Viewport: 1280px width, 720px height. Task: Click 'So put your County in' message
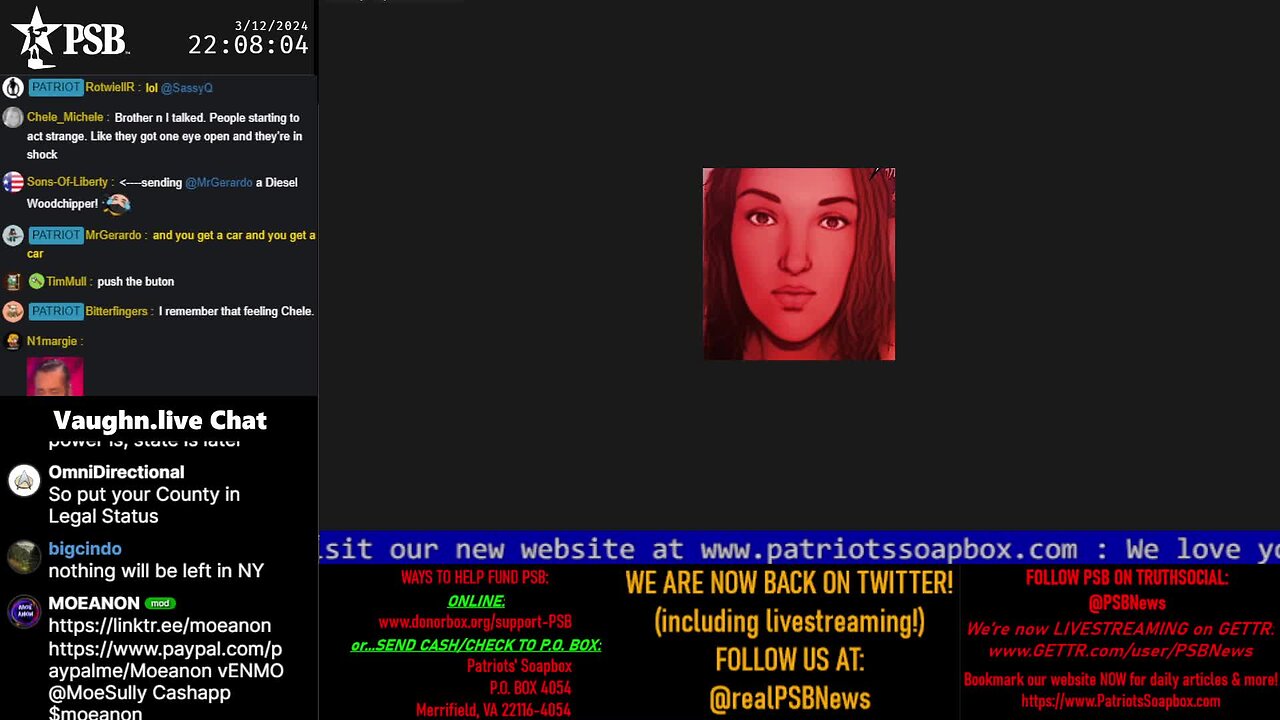click(144, 494)
